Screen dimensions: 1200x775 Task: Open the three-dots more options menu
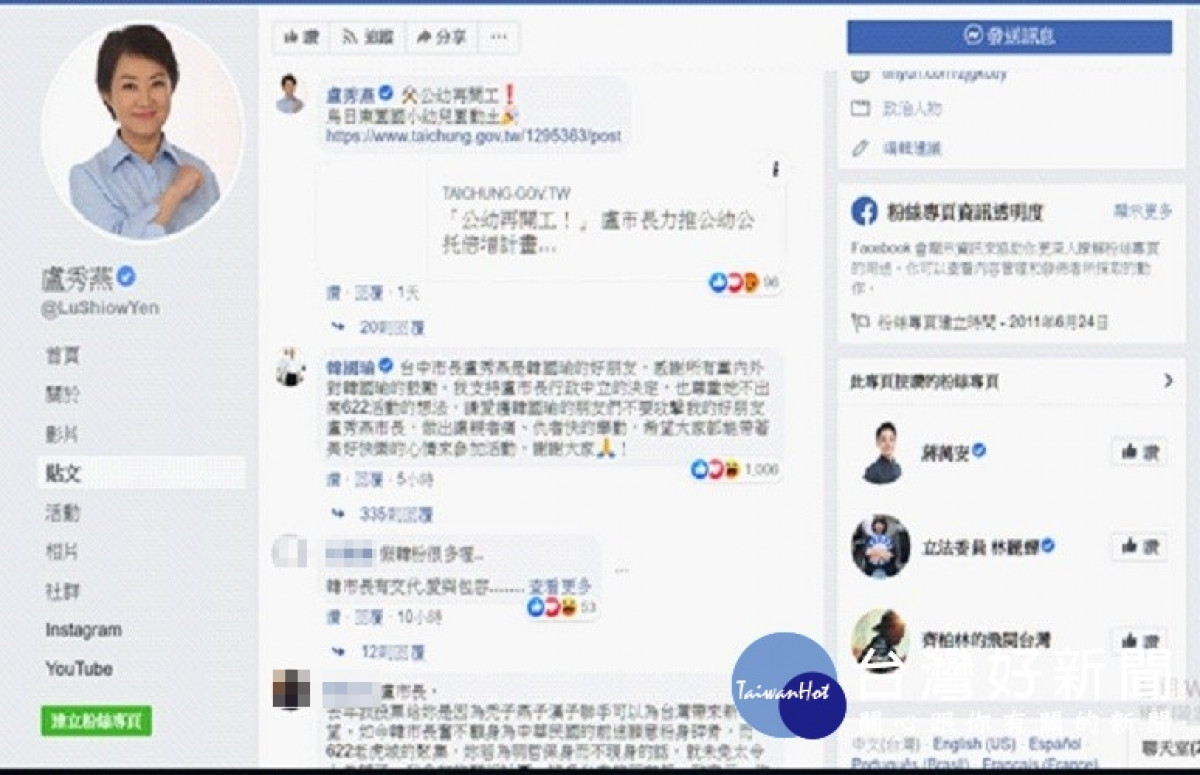click(x=497, y=37)
